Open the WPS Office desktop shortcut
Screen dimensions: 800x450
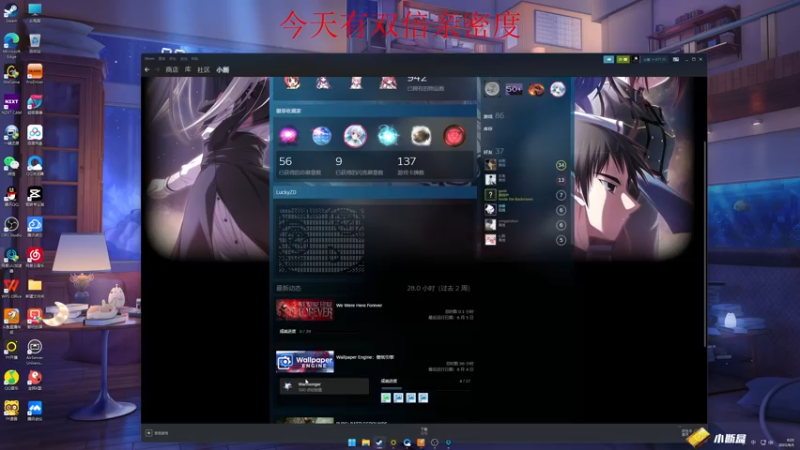click(11, 288)
